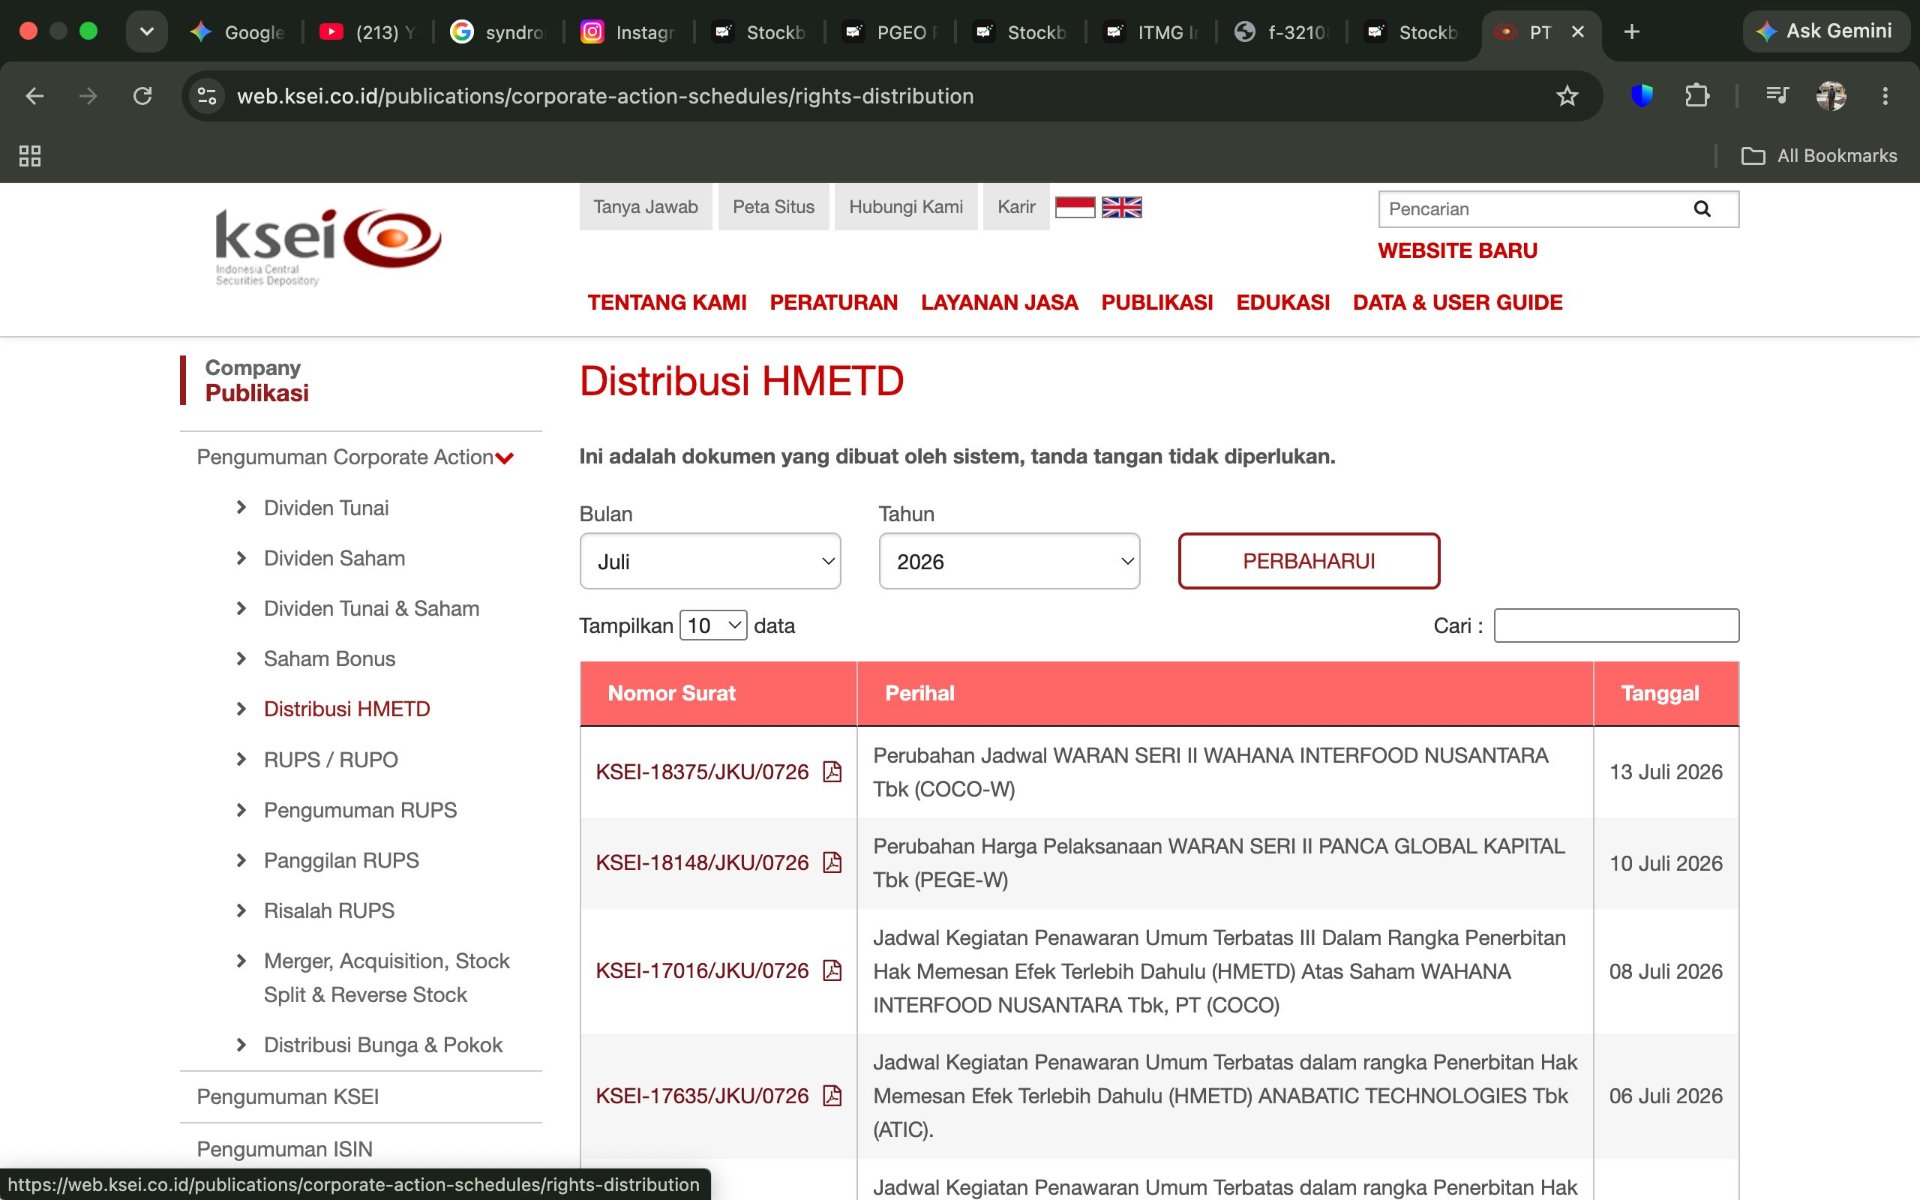The image size is (1920, 1200).
Task: Open the Bulan month dropdown
Action: pyautogui.click(x=710, y=562)
